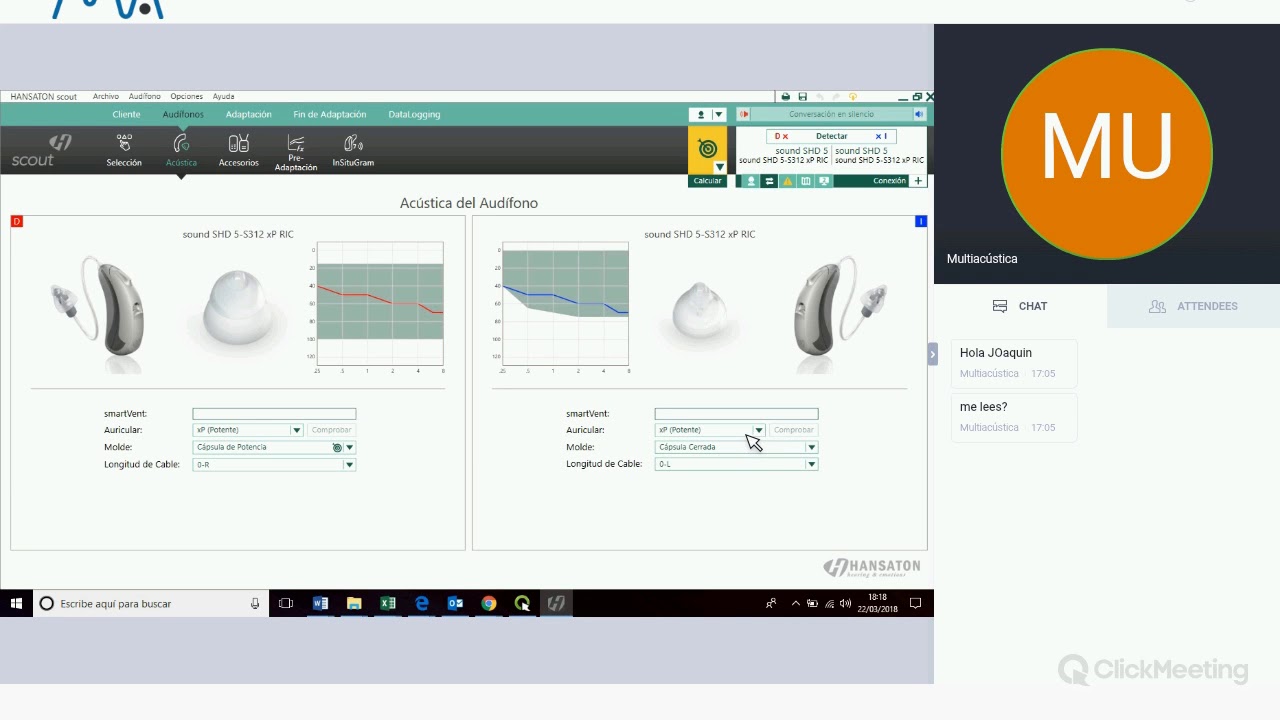Viewport: 1280px width, 720px height.
Task: Open the Ayuda menu
Action: [x=224, y=97]
